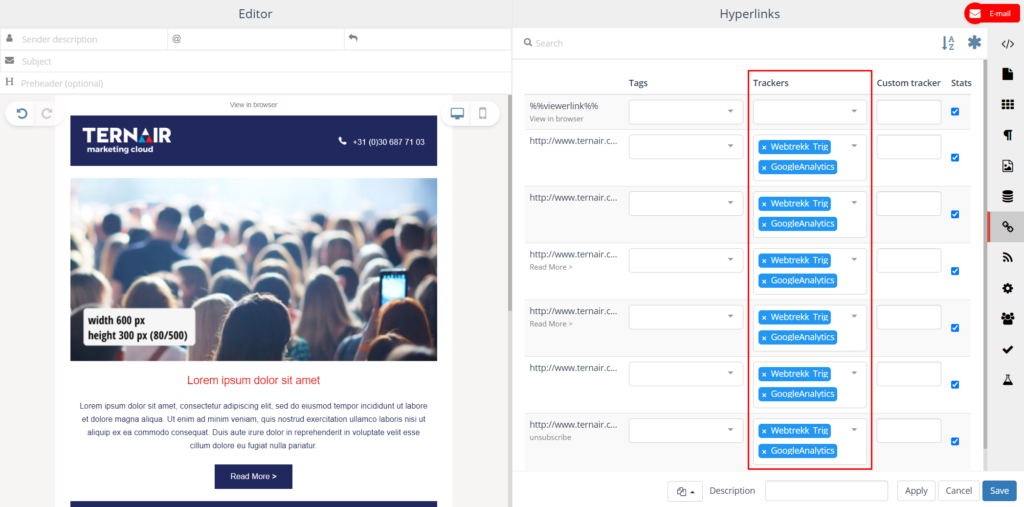The width and height of the screenshot is (1024, 507).
Task: Save the hyperlink settings
Action: [999, 491]
